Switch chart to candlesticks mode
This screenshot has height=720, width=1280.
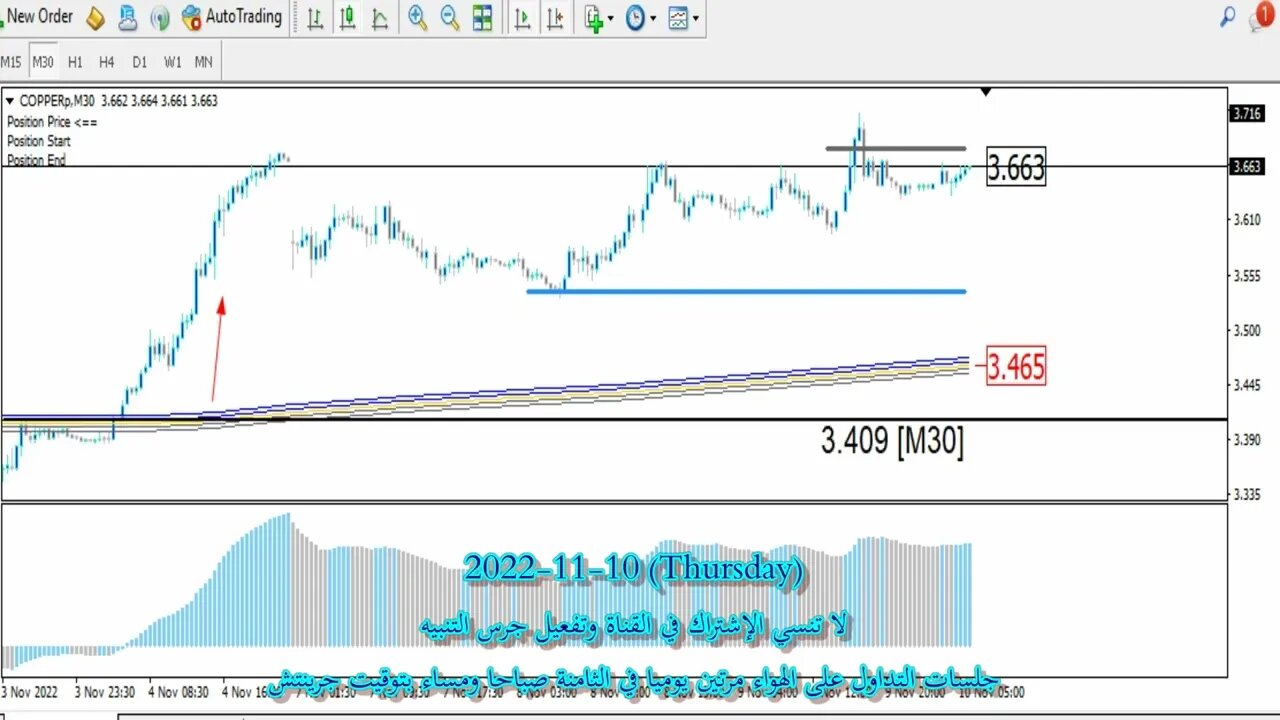347,17
